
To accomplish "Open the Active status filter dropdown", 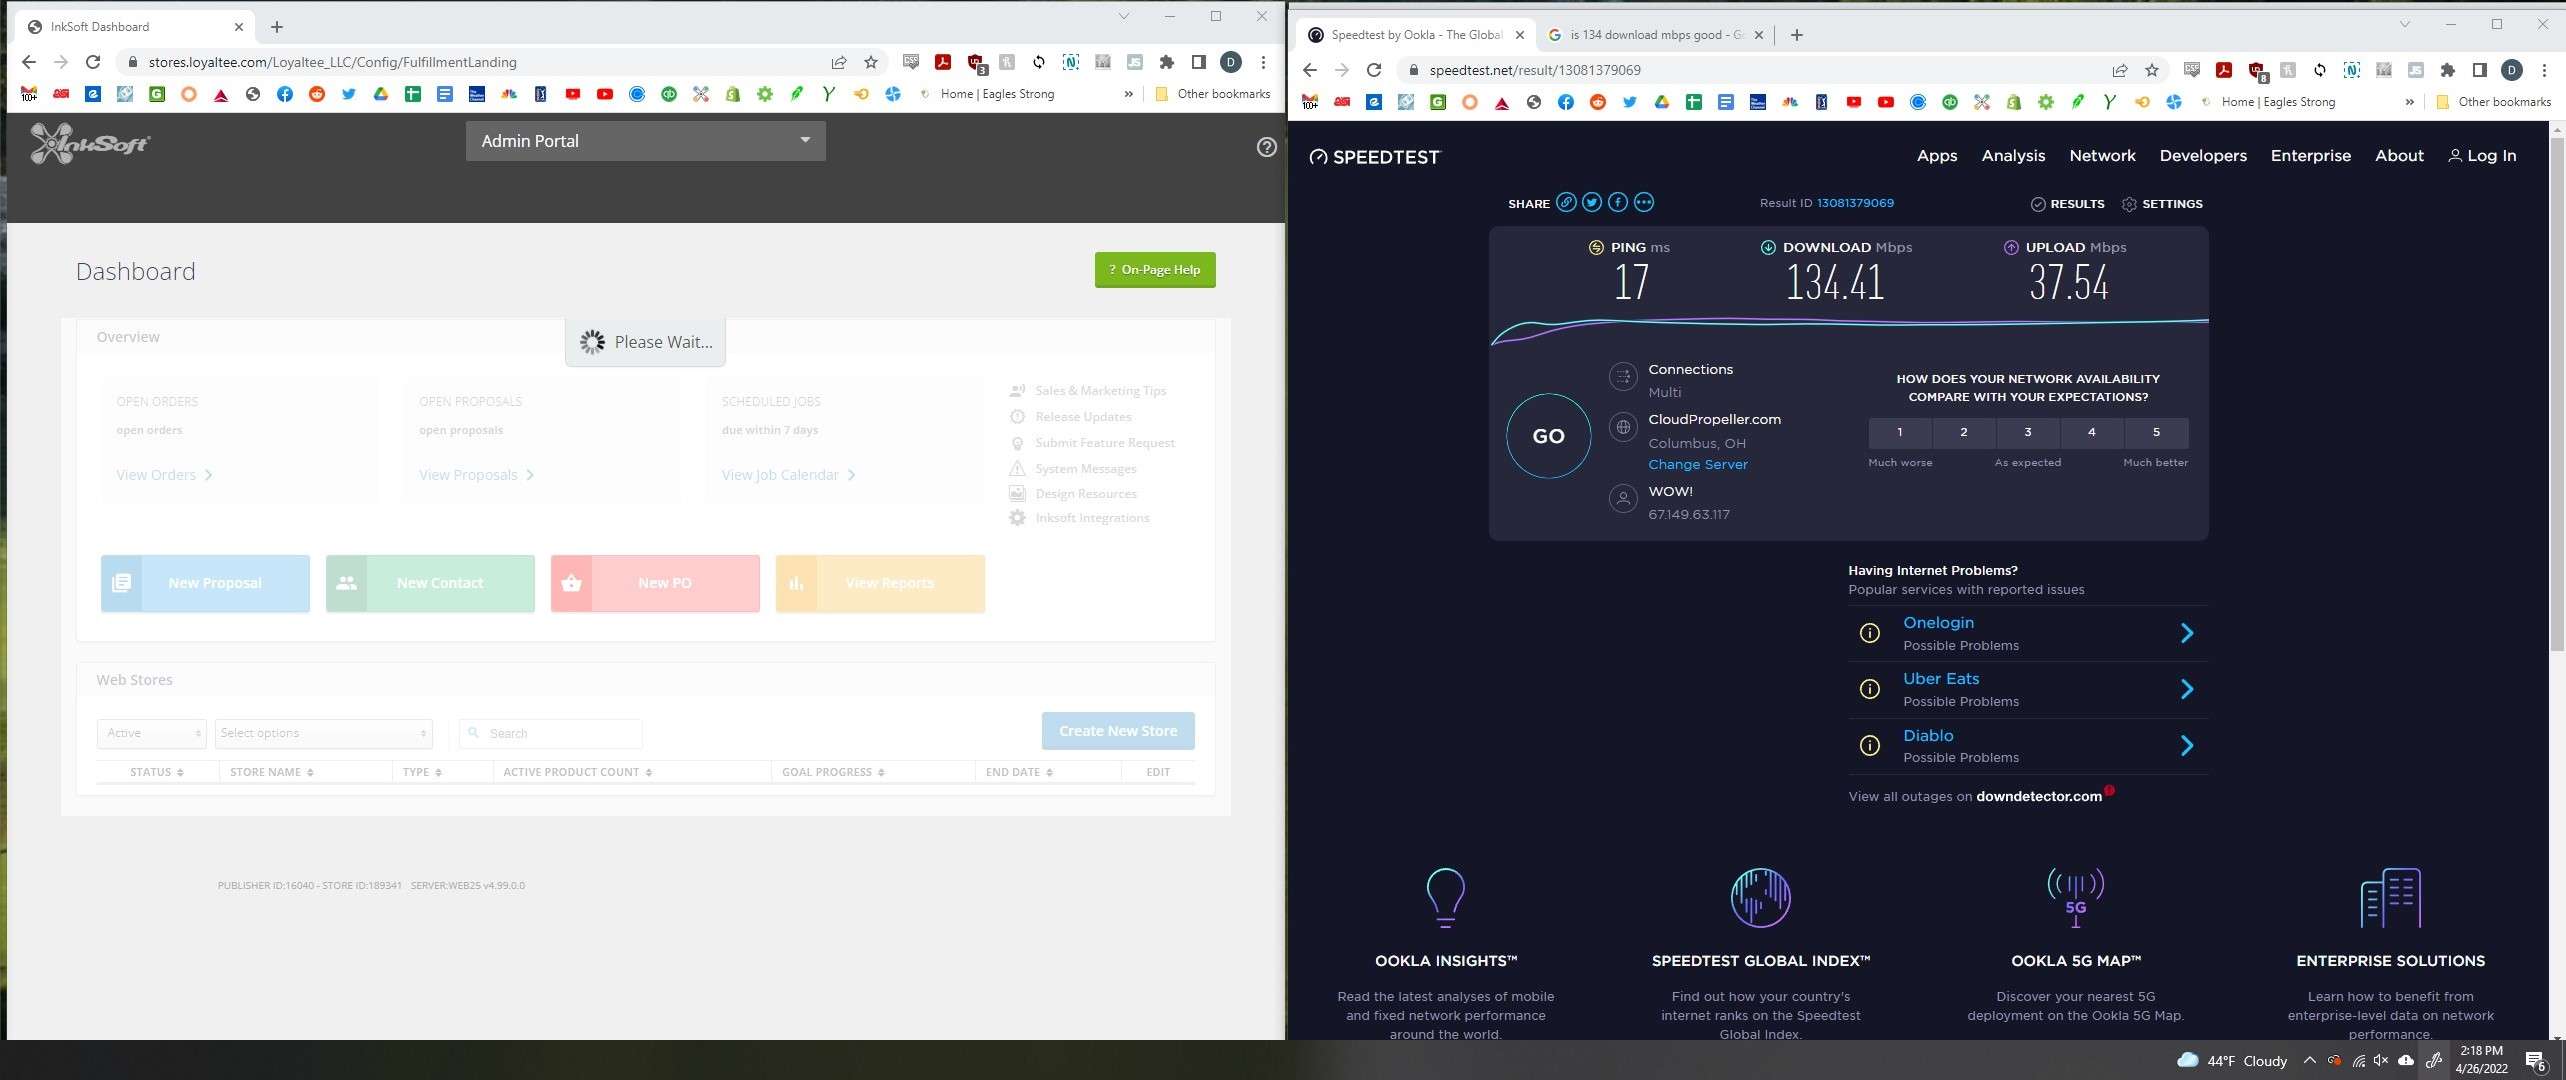I will coord(152,733).
